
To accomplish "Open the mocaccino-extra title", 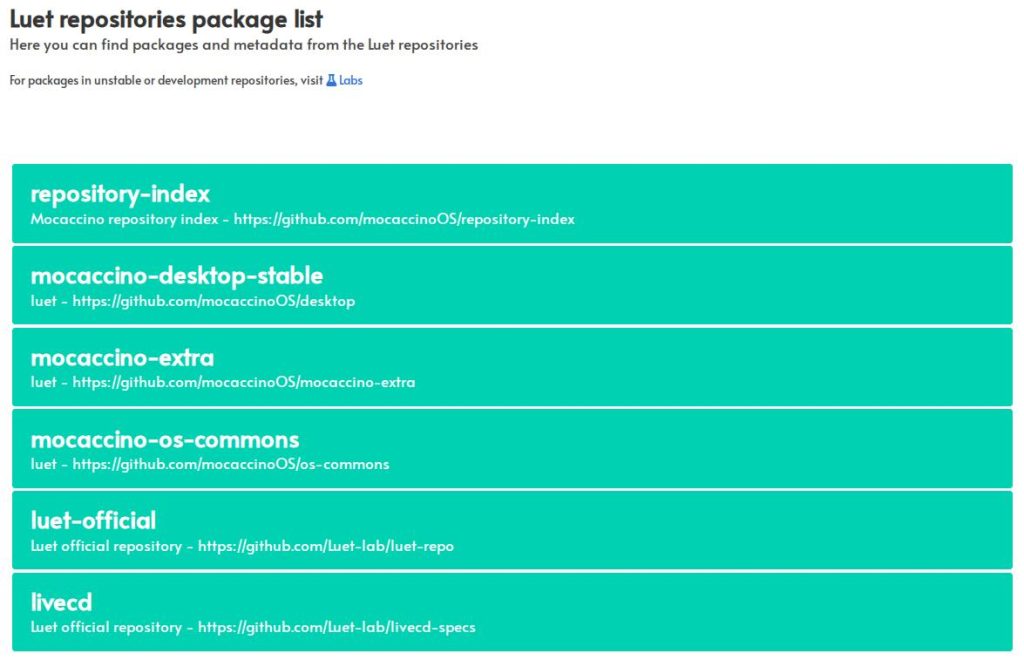I will (x=122, y=358).
